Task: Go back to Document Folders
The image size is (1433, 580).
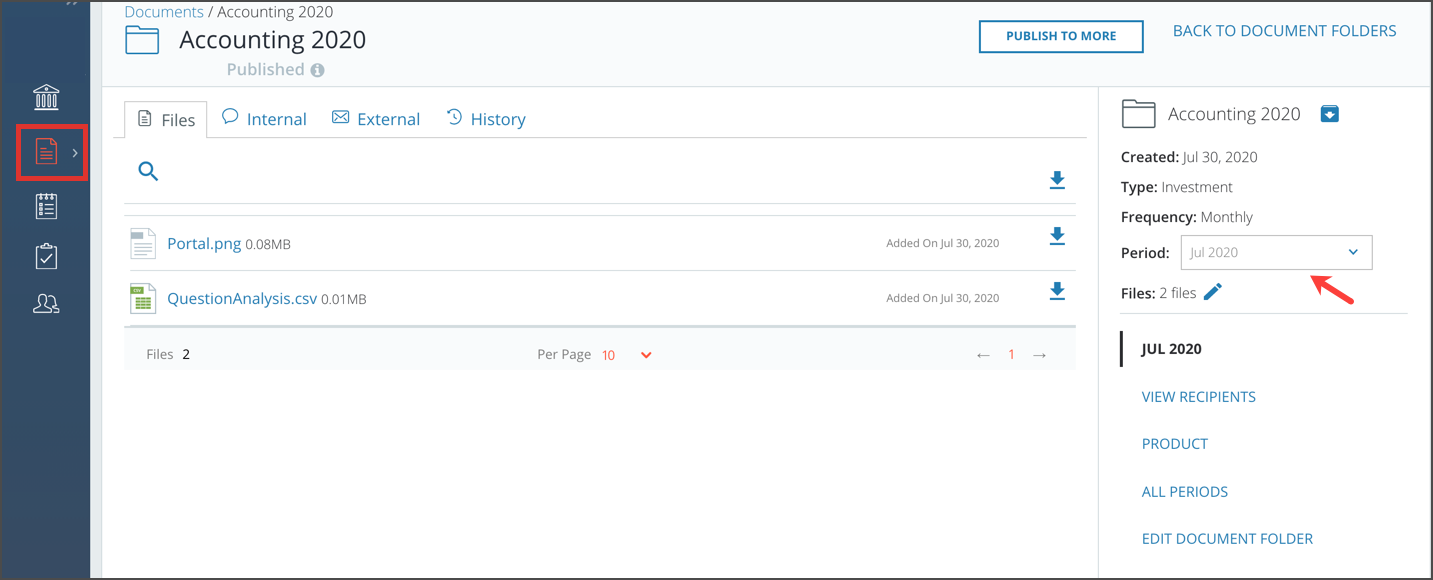Action: (x=1285, y=31)
